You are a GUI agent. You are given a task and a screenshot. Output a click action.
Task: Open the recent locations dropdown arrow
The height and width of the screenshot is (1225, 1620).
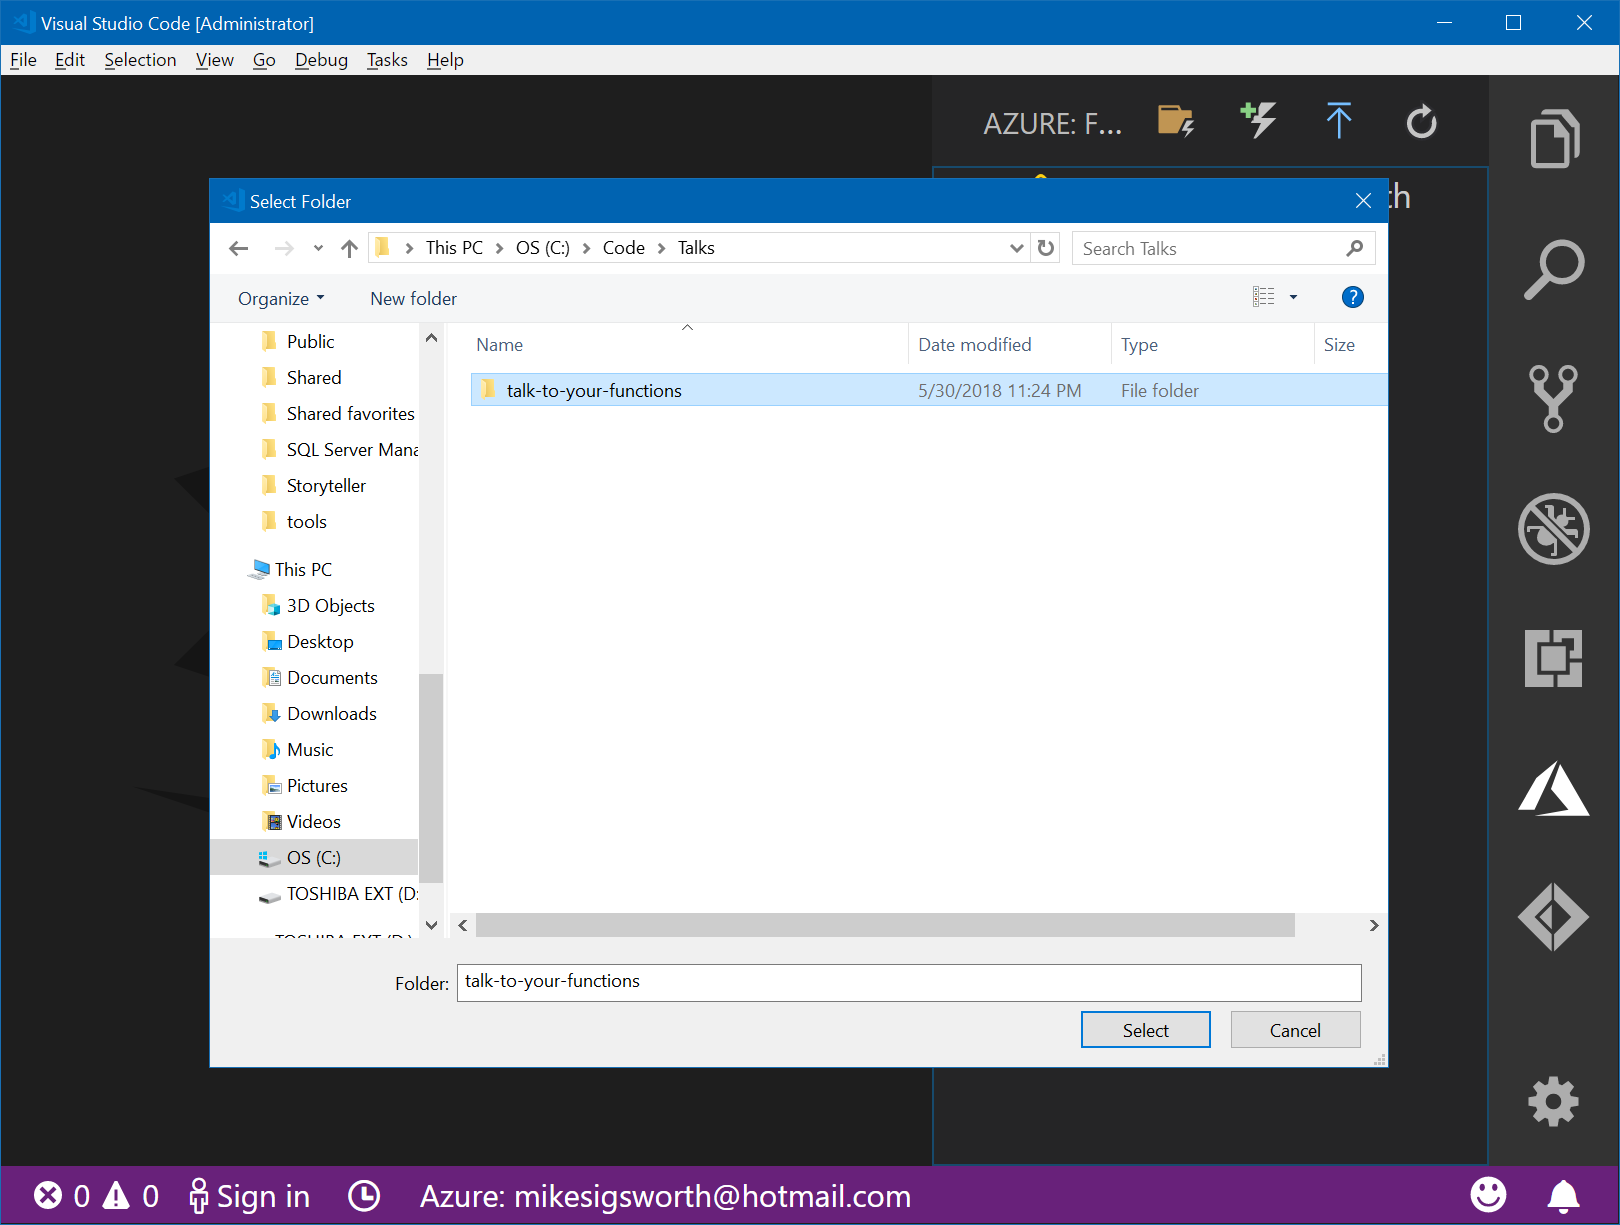click(318, 248)
